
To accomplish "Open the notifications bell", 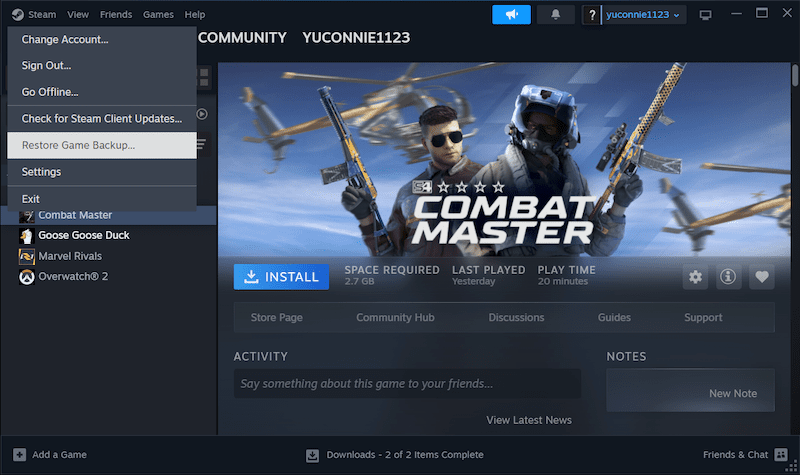I will click(x=556, y=15).
